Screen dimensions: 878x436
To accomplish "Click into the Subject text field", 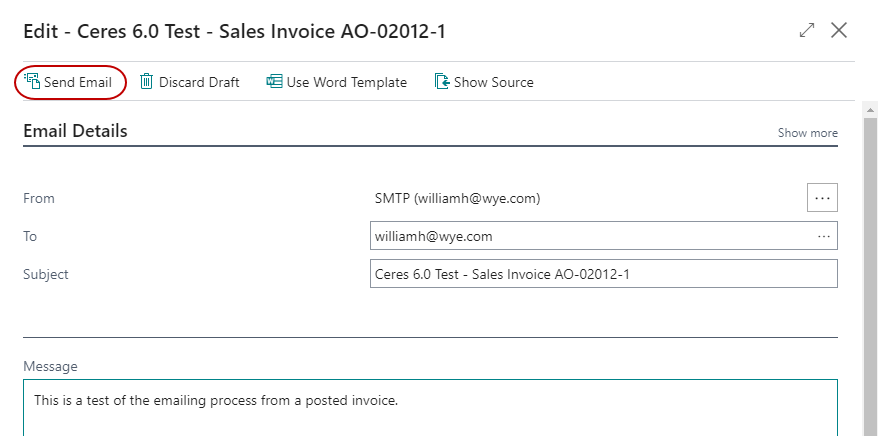I will [x=603, y=274].
